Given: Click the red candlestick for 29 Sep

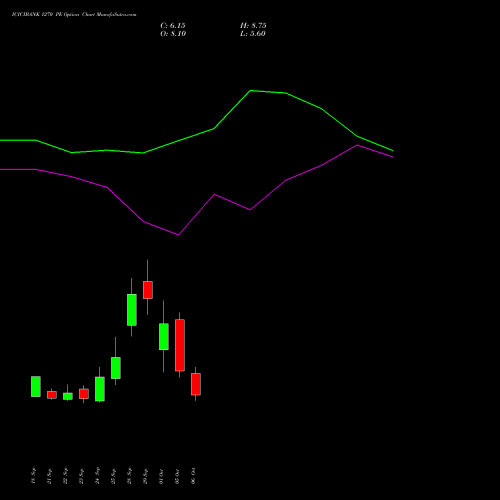Looking at the screenshot, I should [148, 290].
